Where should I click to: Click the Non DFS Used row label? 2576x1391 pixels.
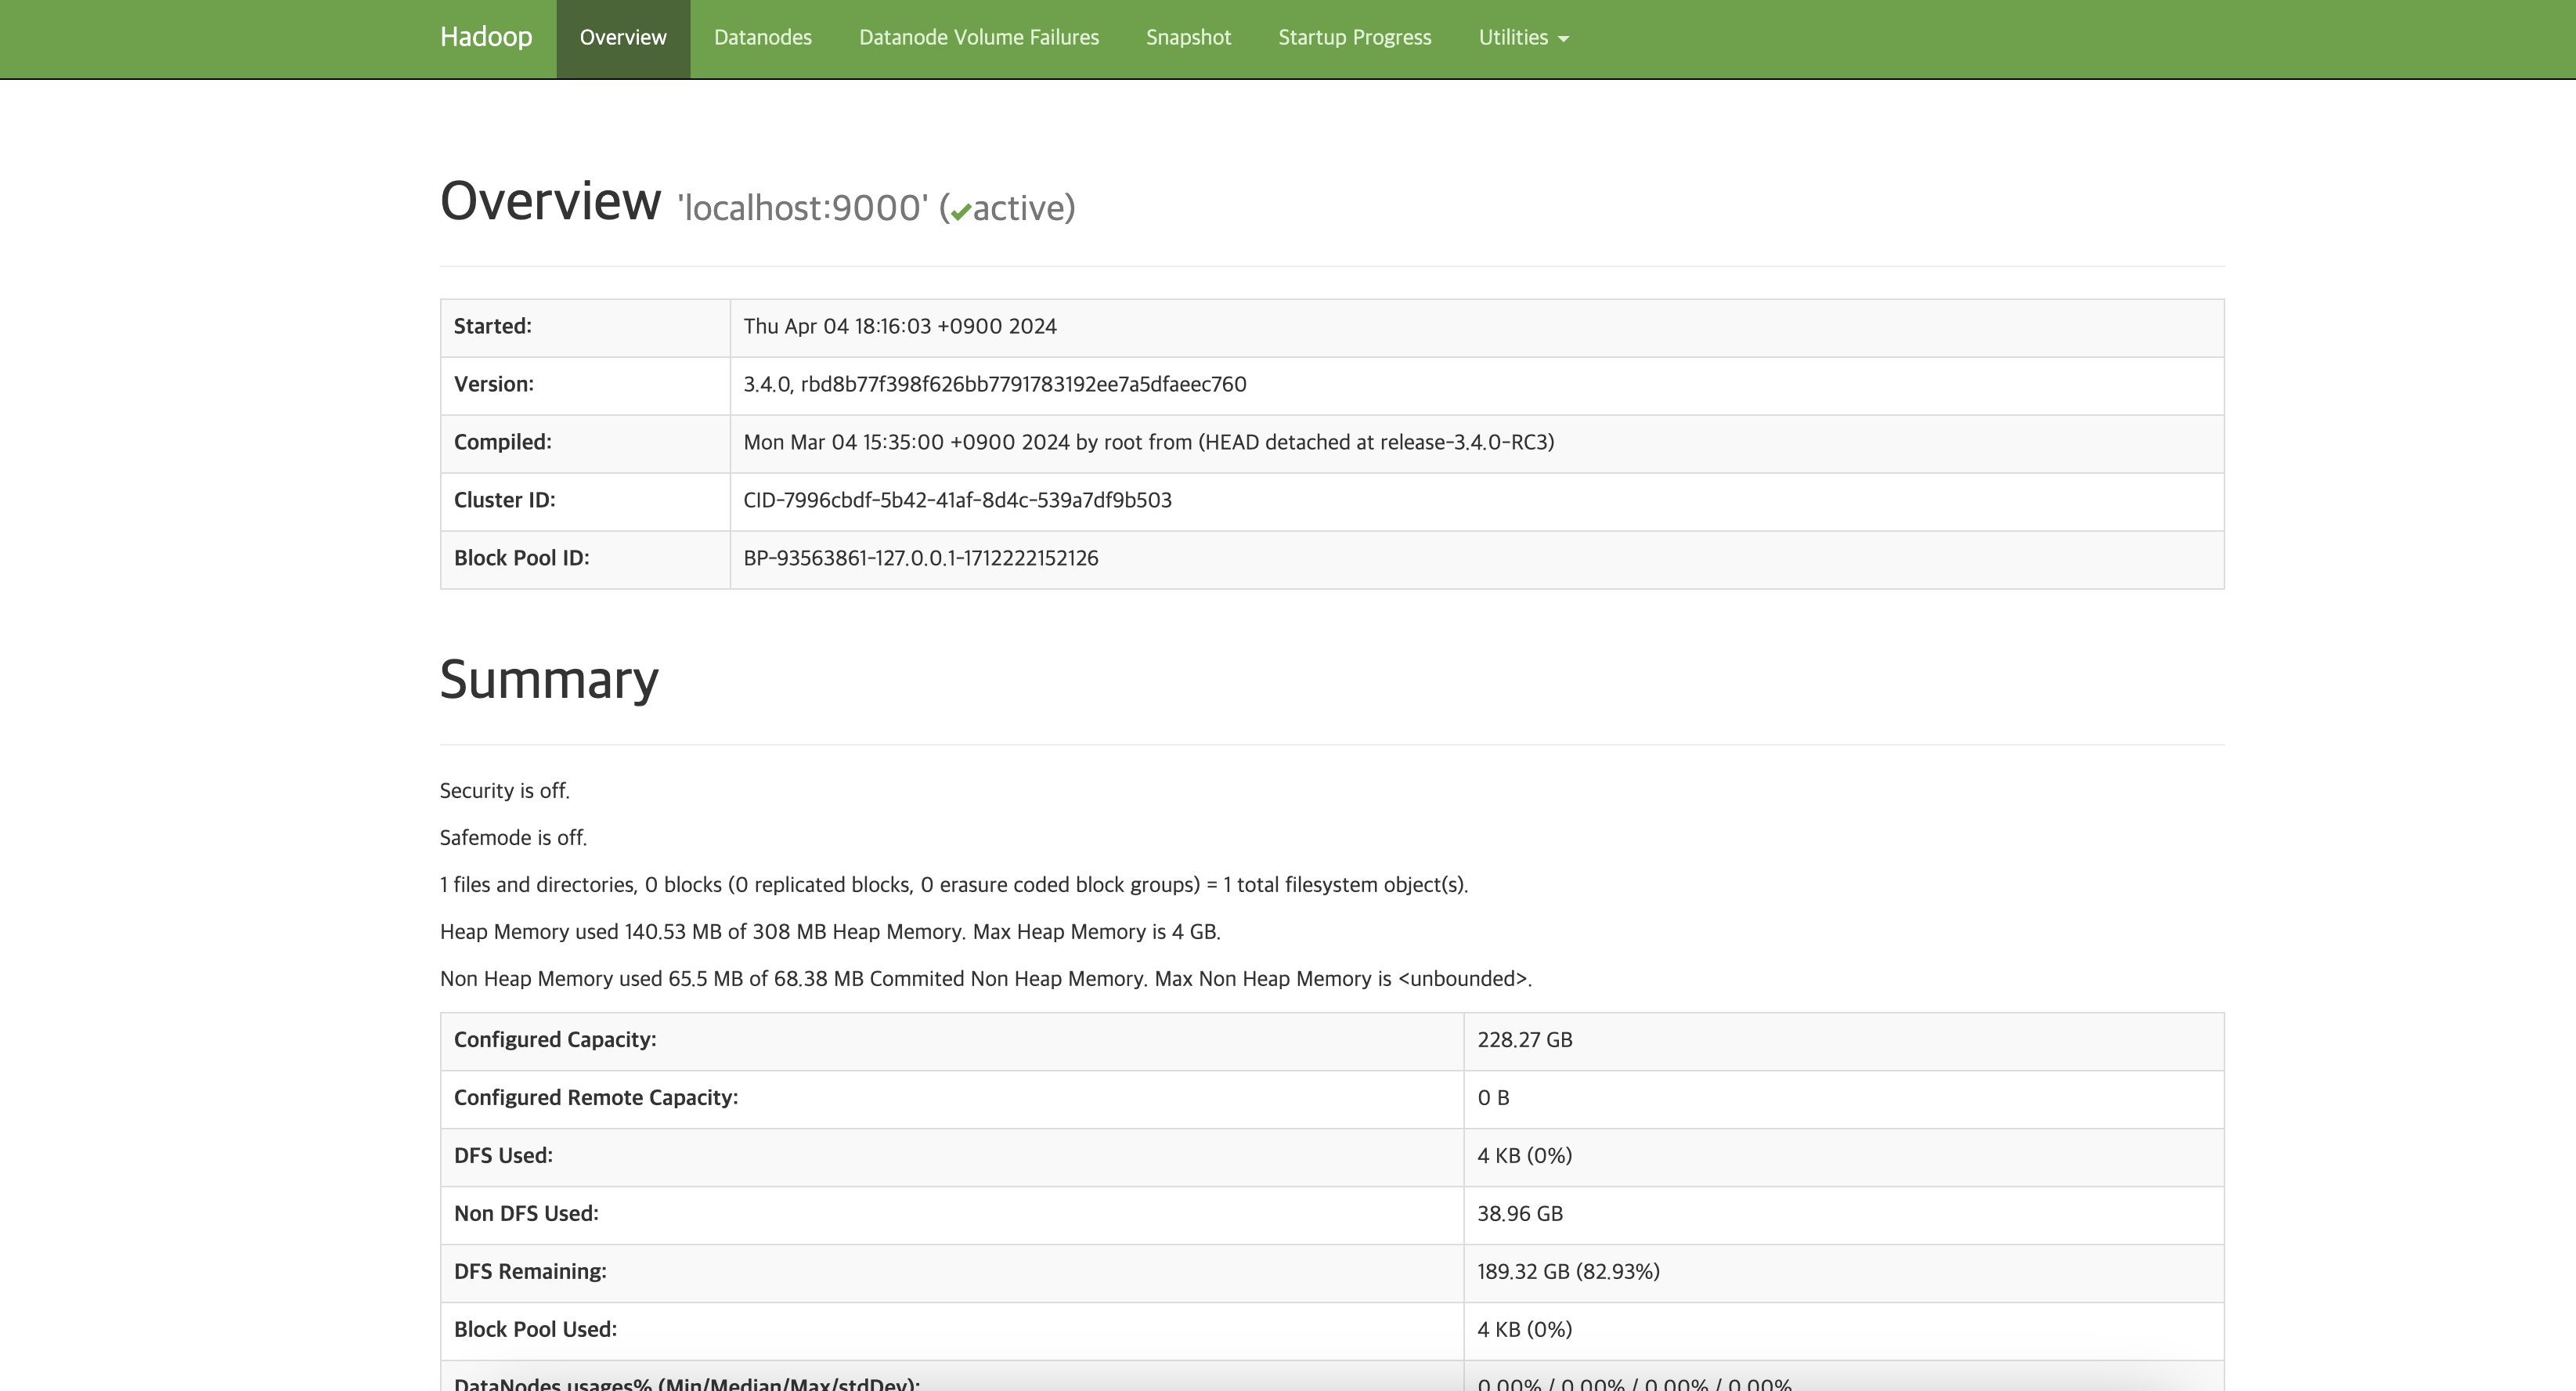point(526,1214)
